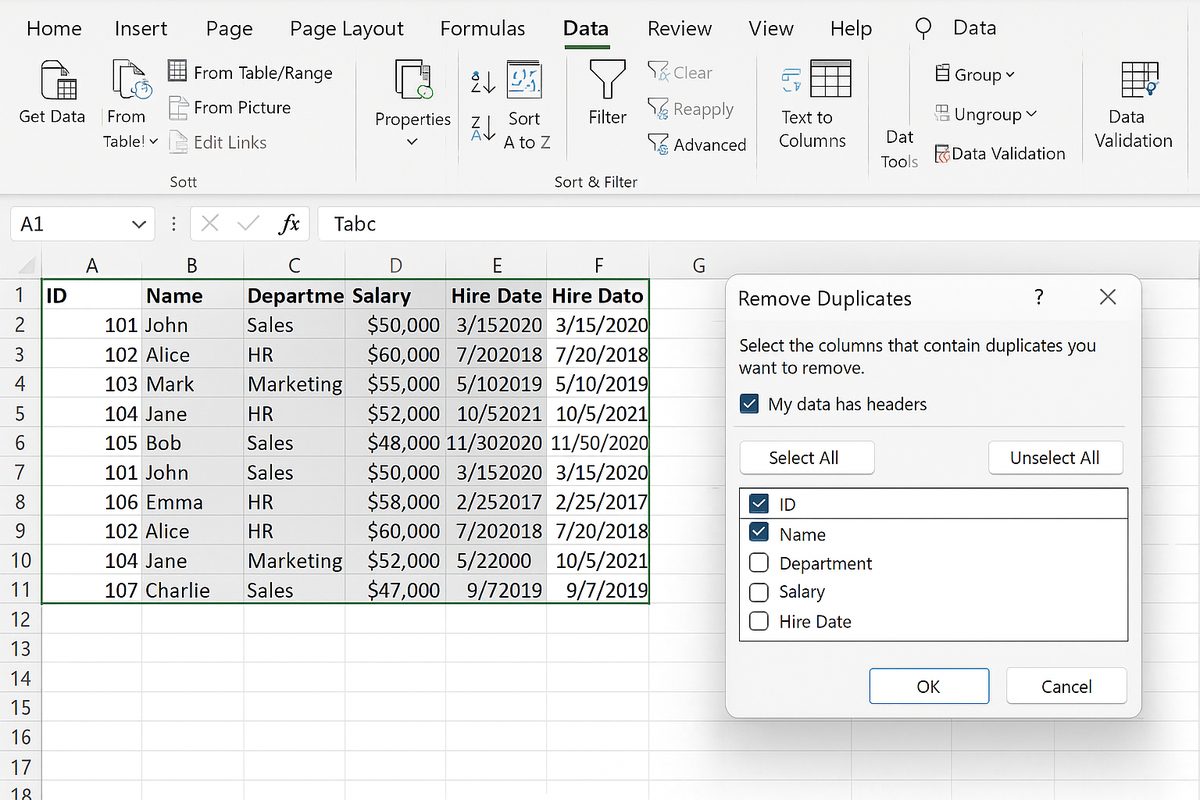Click the formula bar confirm checkmark
This screenshot has height=800, width=1200.
tap(248, 224)
